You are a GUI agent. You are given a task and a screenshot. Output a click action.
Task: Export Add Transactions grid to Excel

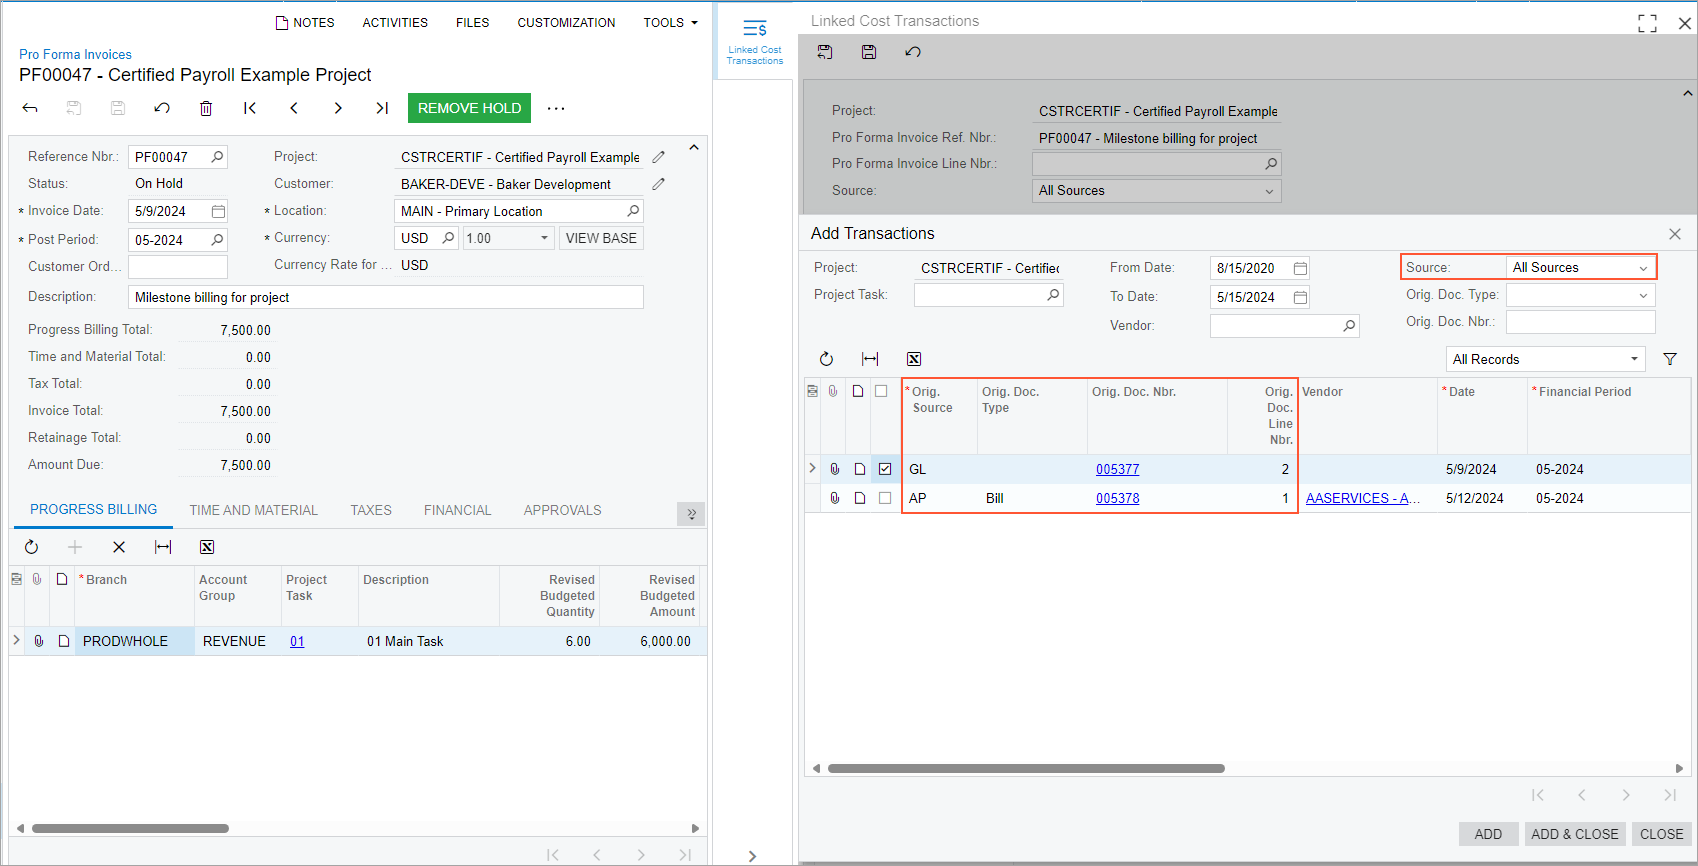coord(914,359)
